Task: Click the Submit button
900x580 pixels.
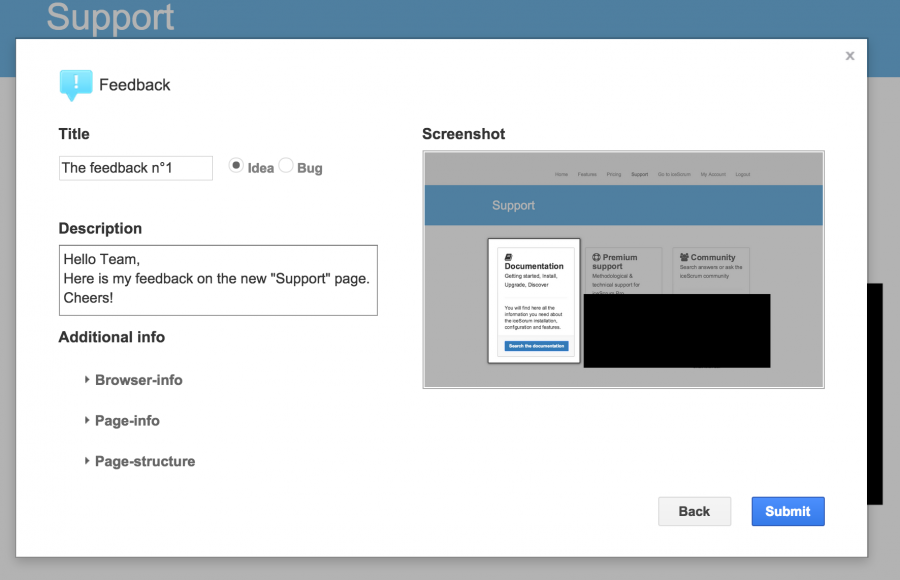Action: (788, 511)
